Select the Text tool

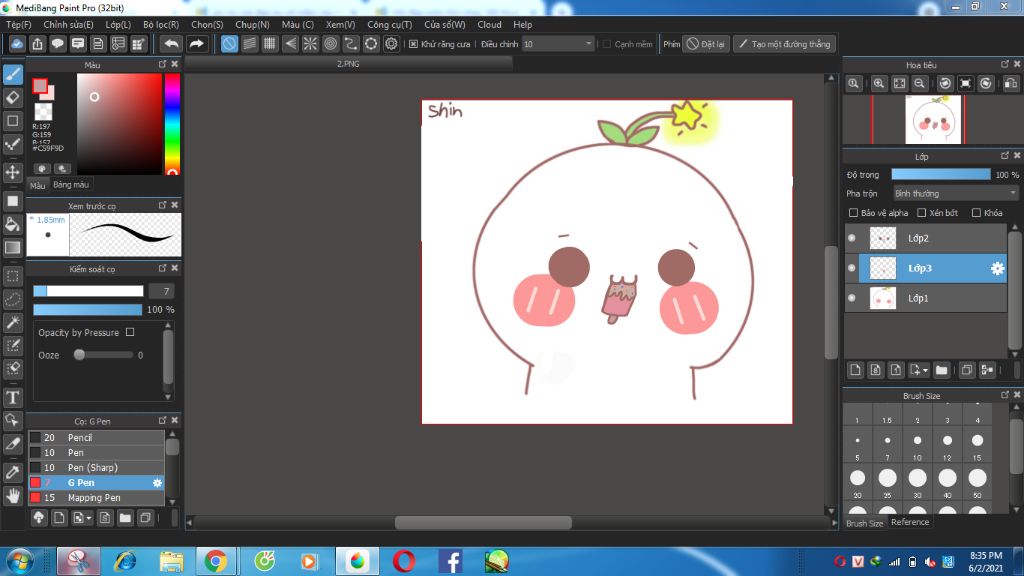coord(13,398)
